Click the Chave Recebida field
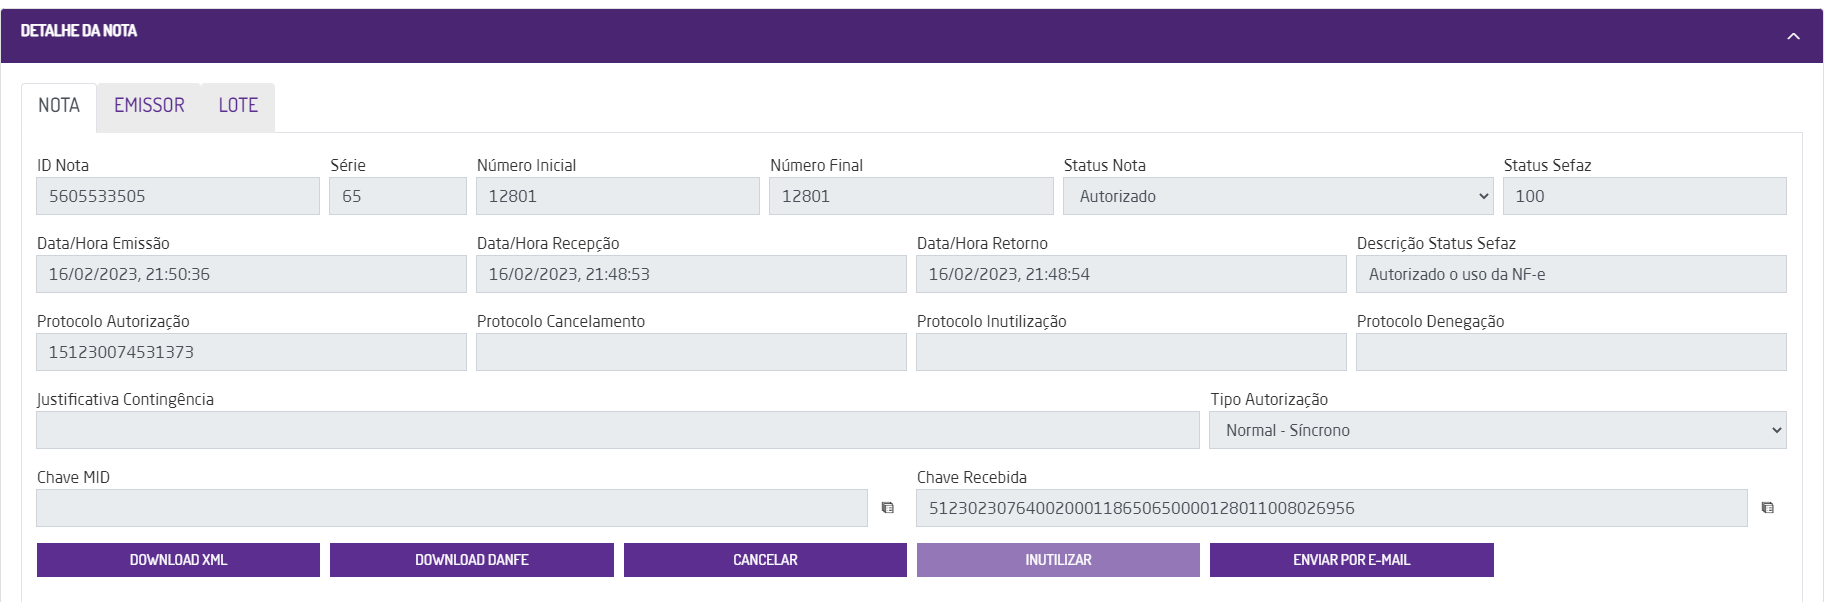The height and width of the screenshot is (602, 1826). click(x=1331, y=508)
